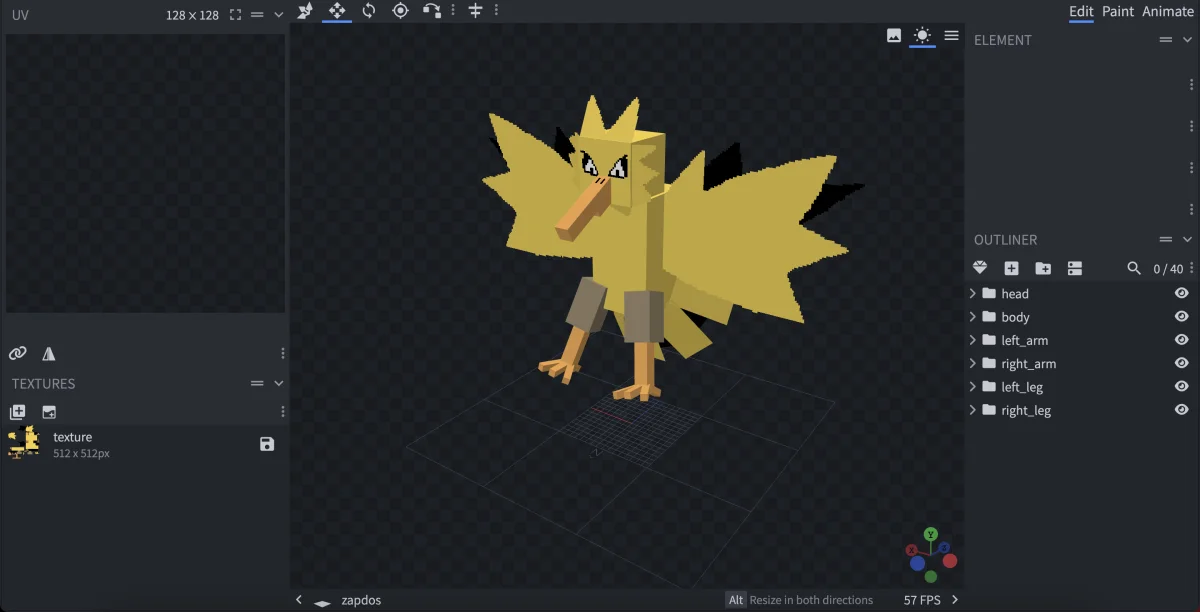This screenshot has width=1200, height=612.
Task: Toggle UV fullscreen icon
Action: (235, 15)
